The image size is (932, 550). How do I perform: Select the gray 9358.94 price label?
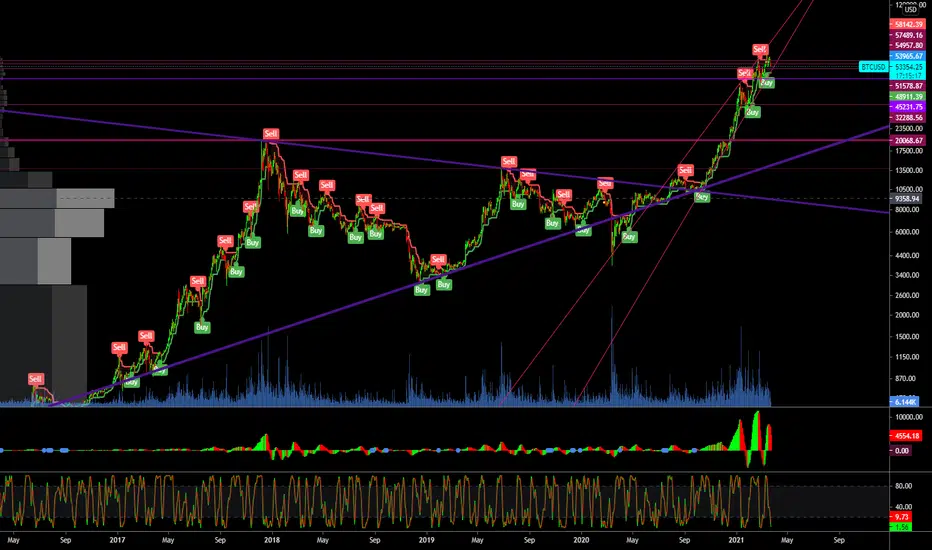906,199
